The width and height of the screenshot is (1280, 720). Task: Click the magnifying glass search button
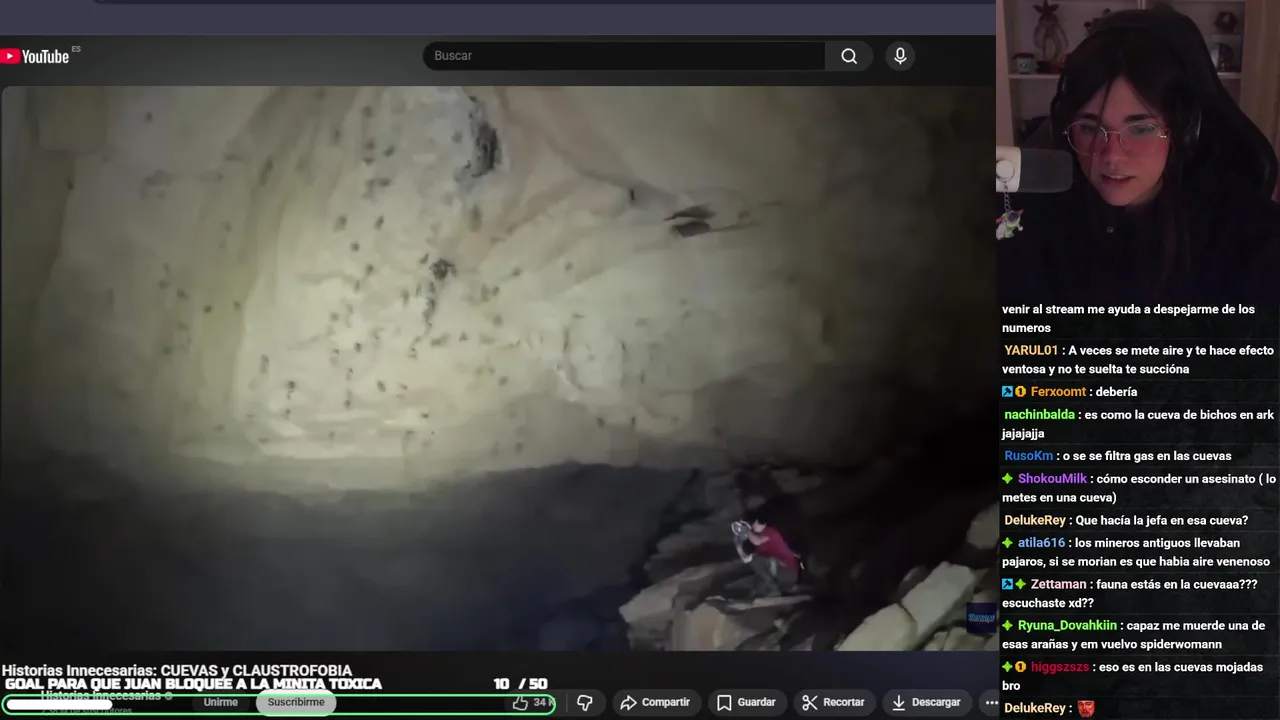(849, 56)
